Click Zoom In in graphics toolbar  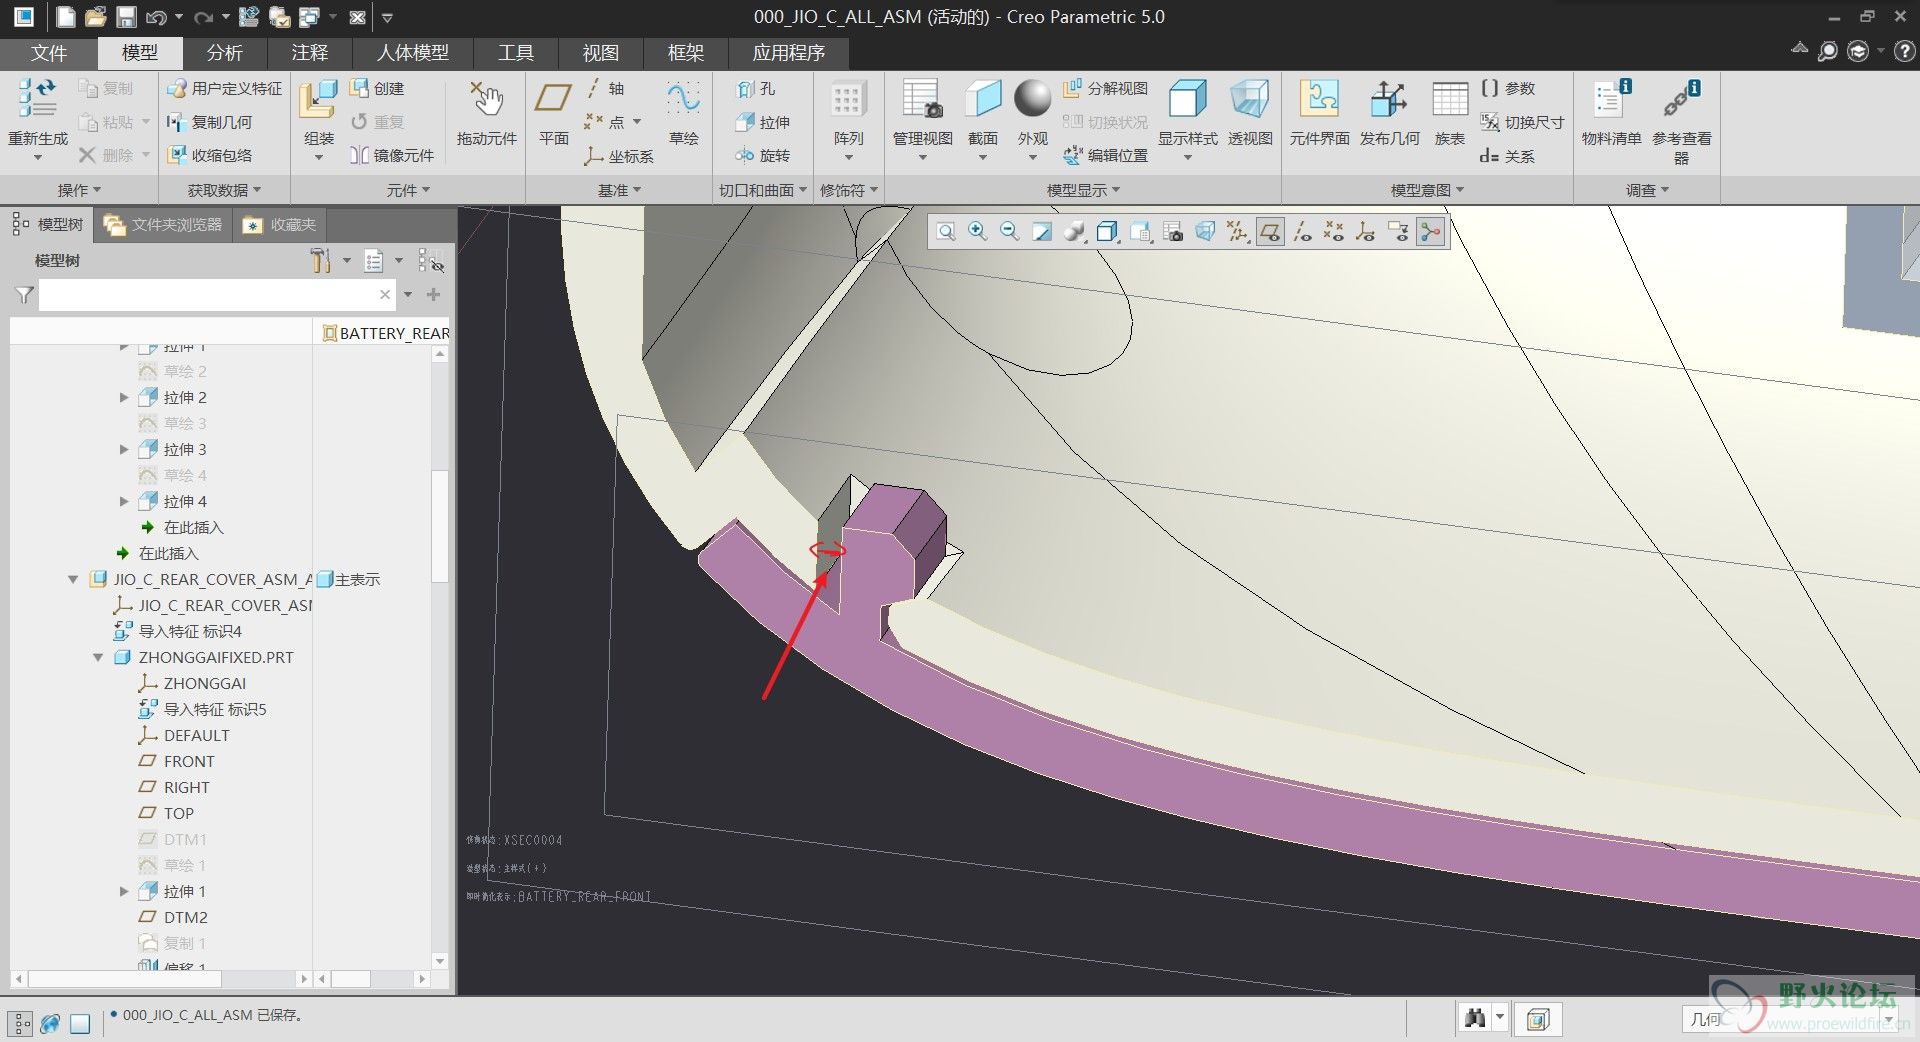(x=977, y=232)
